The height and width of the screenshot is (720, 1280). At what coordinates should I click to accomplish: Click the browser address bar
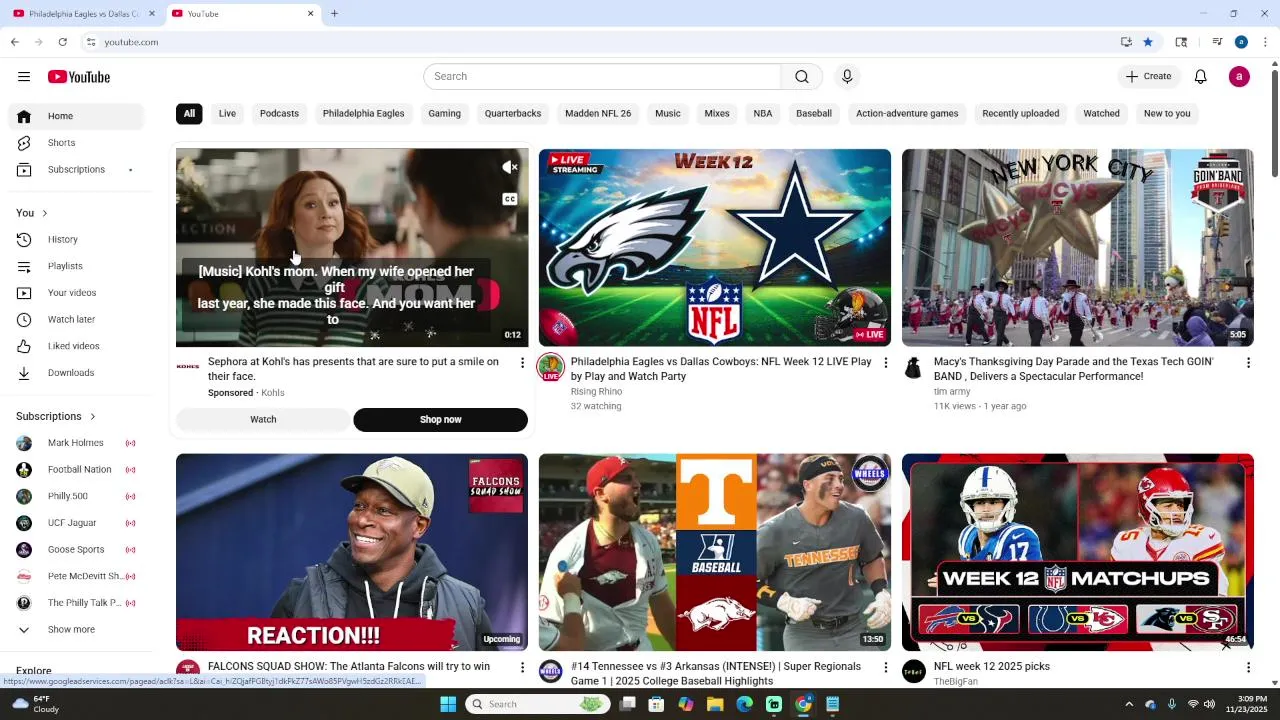tap(600, 42)
